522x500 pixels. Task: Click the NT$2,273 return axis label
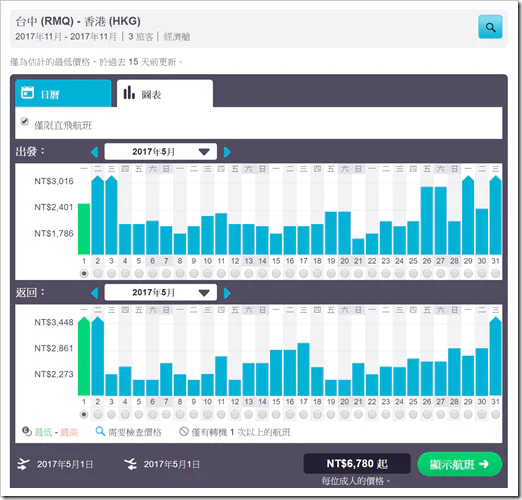pos(54,374)
